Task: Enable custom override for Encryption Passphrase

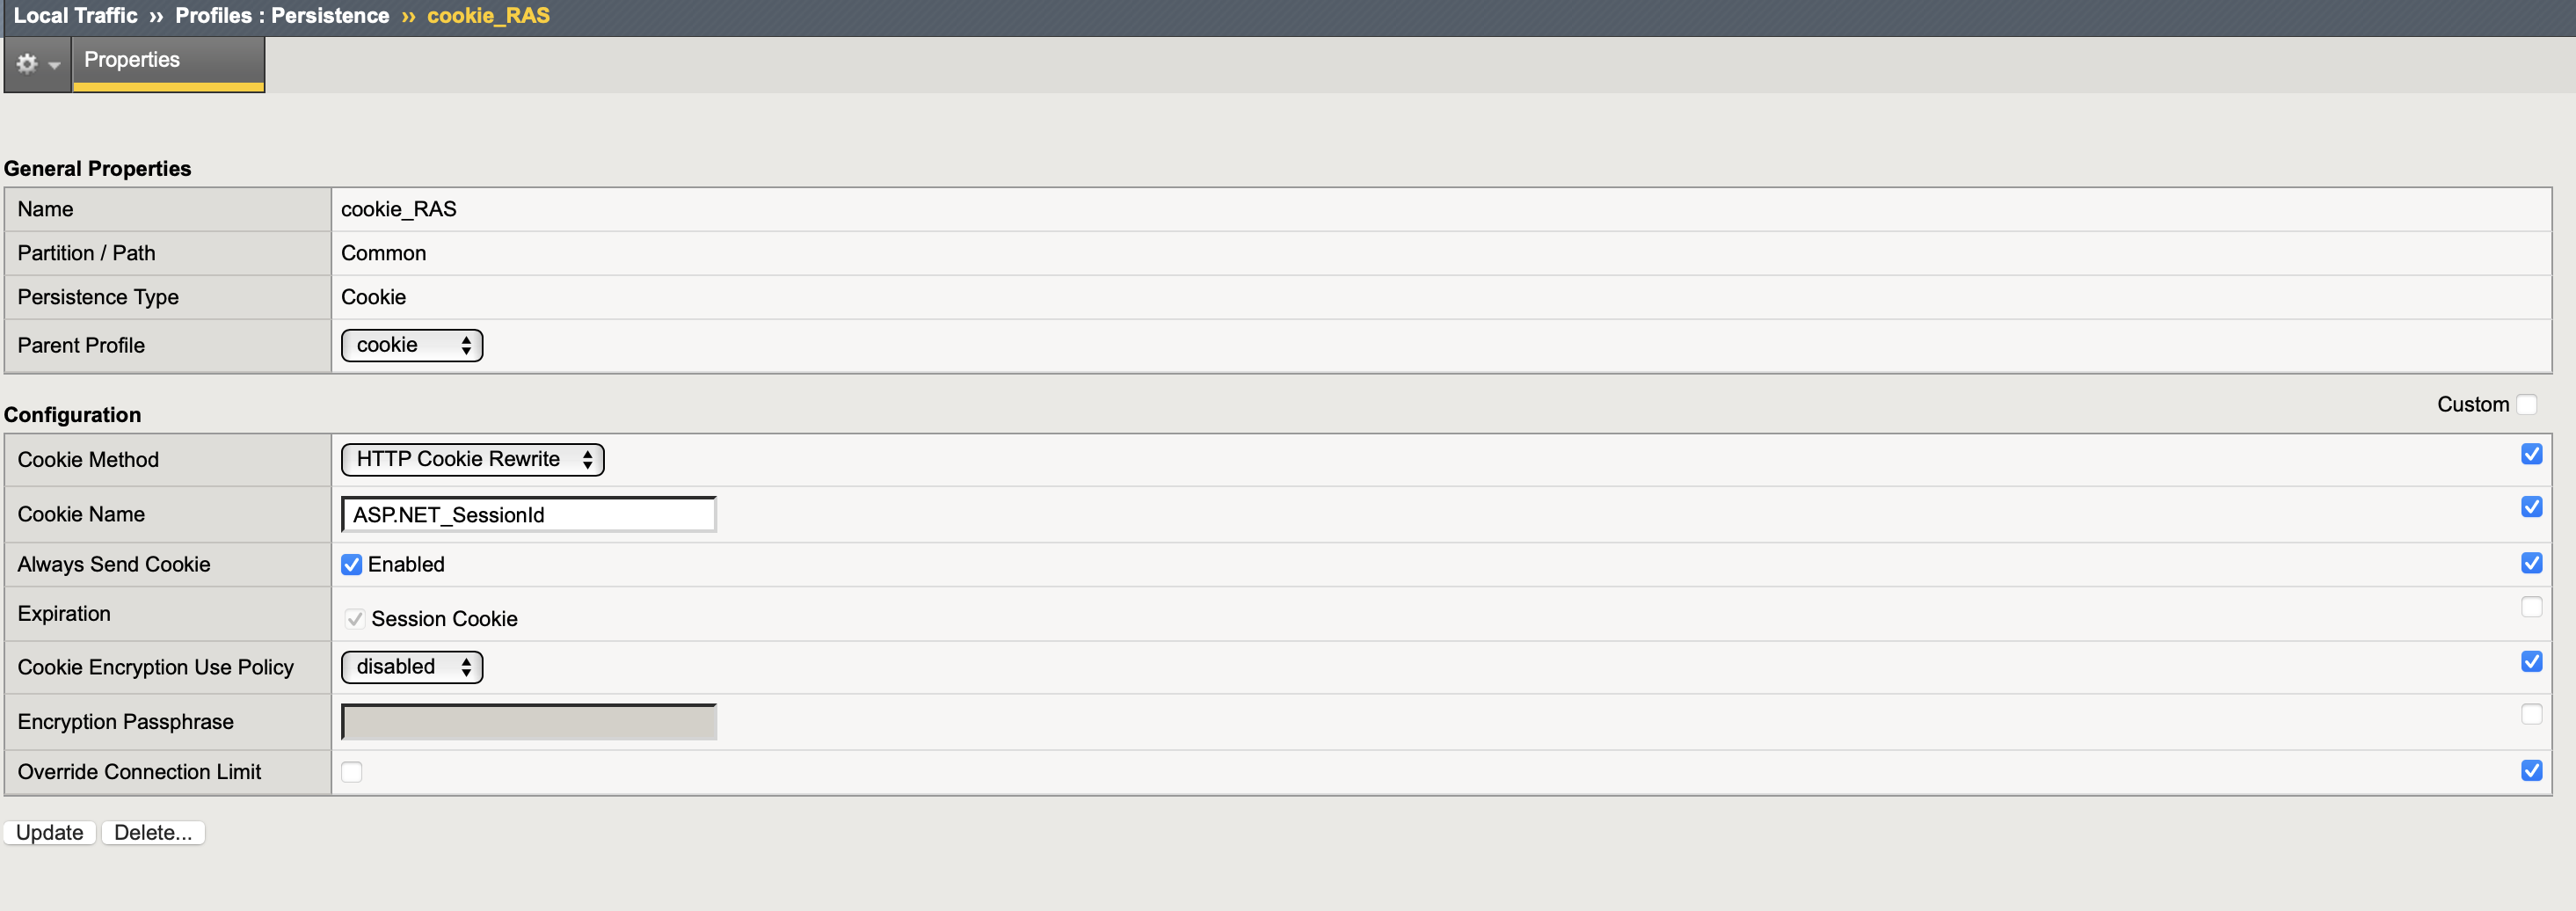Action: point(2531,714)
